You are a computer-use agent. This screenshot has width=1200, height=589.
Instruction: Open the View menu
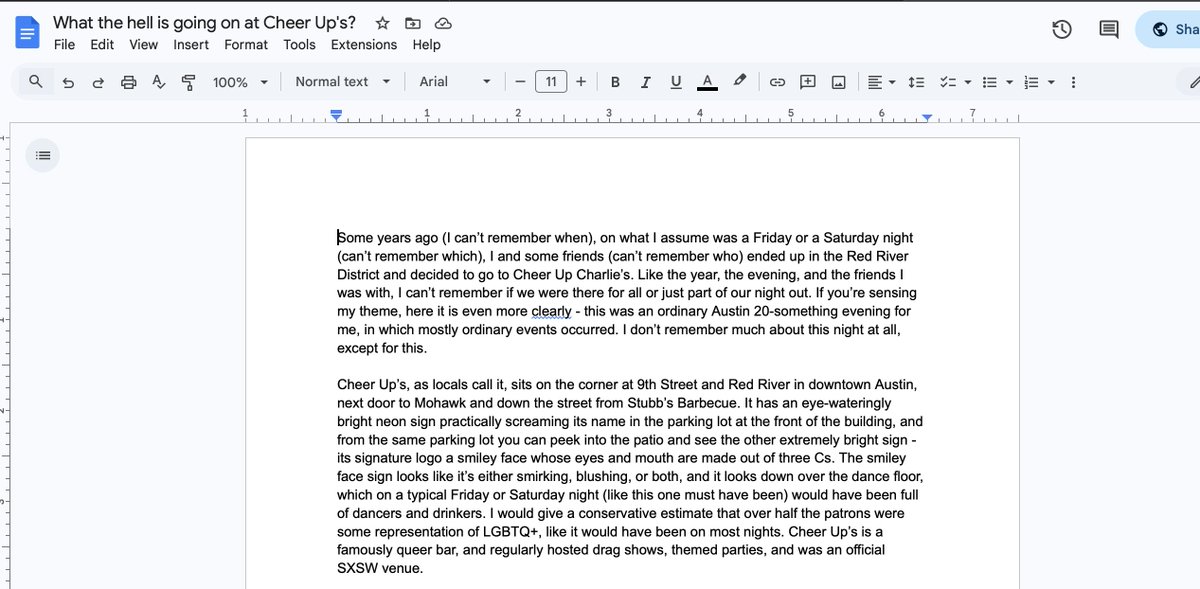pyautogui.click(x=143, y=44)
